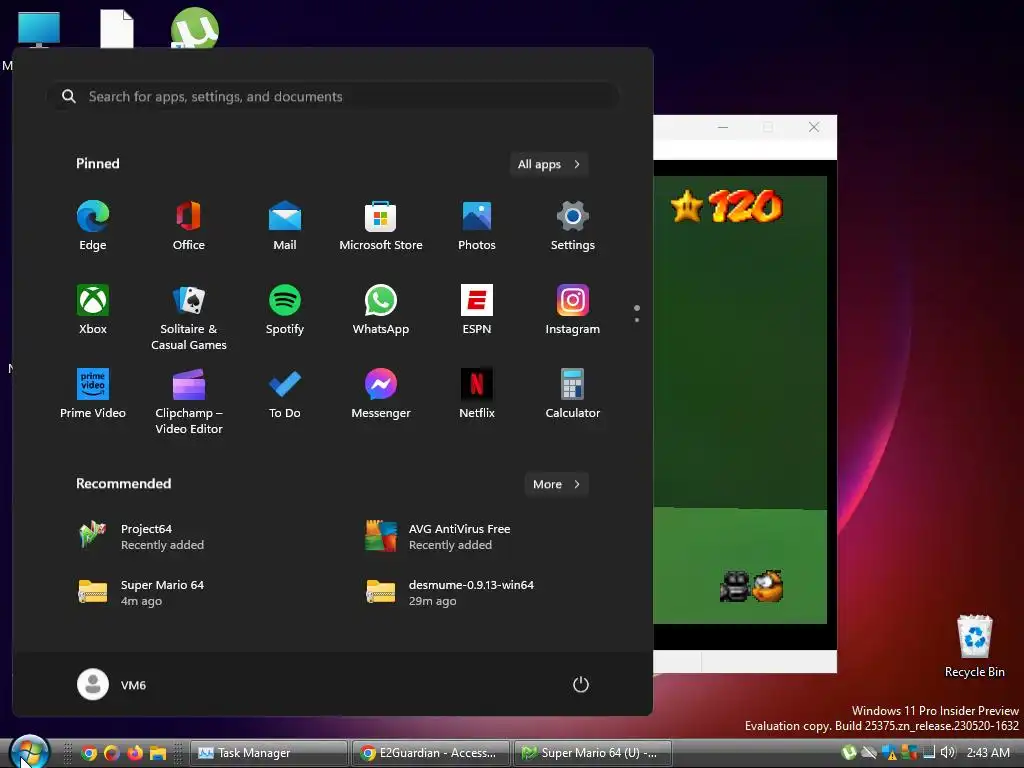Open the Instagram app
The image size is (1024, 768).
click(x=573, y=310)
